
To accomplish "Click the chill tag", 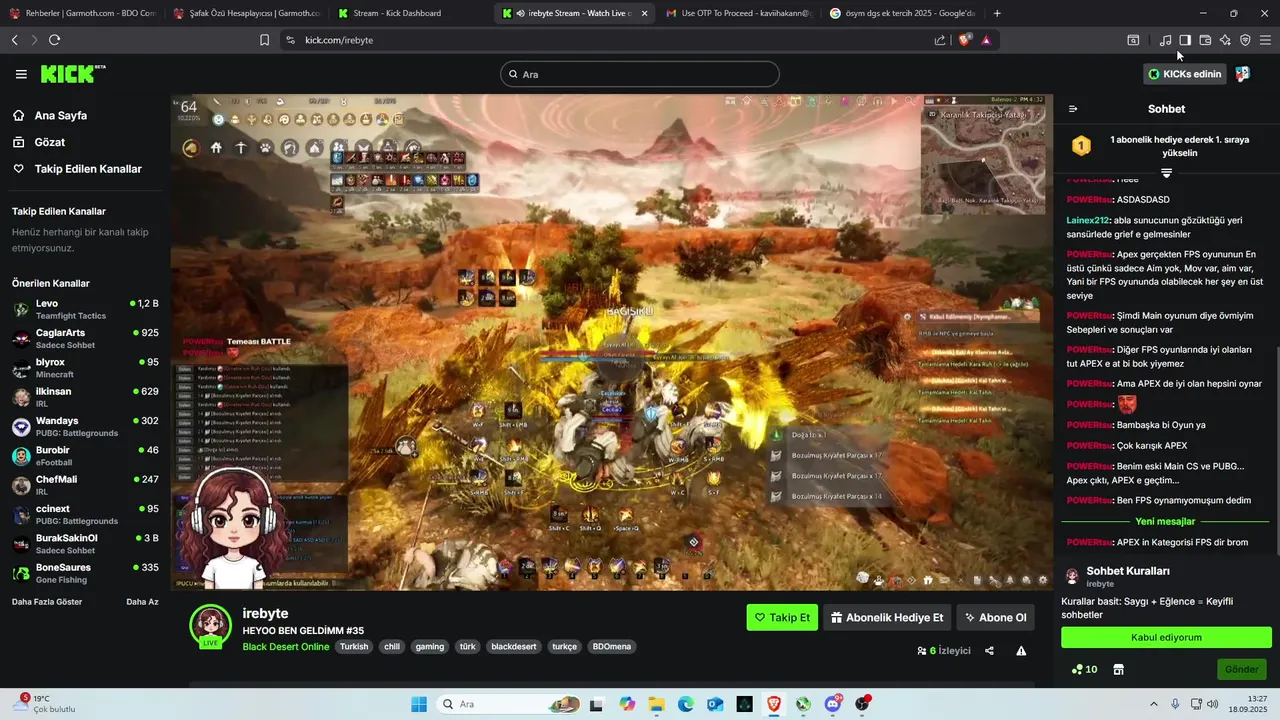I will click(392, 647).
